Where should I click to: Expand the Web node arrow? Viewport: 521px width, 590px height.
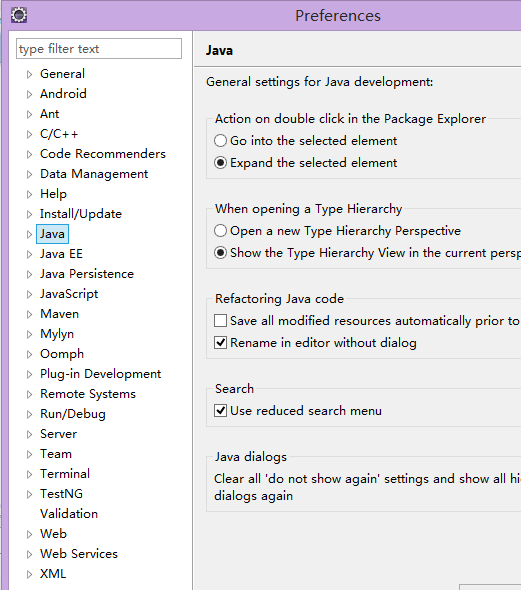coord(29,534)
